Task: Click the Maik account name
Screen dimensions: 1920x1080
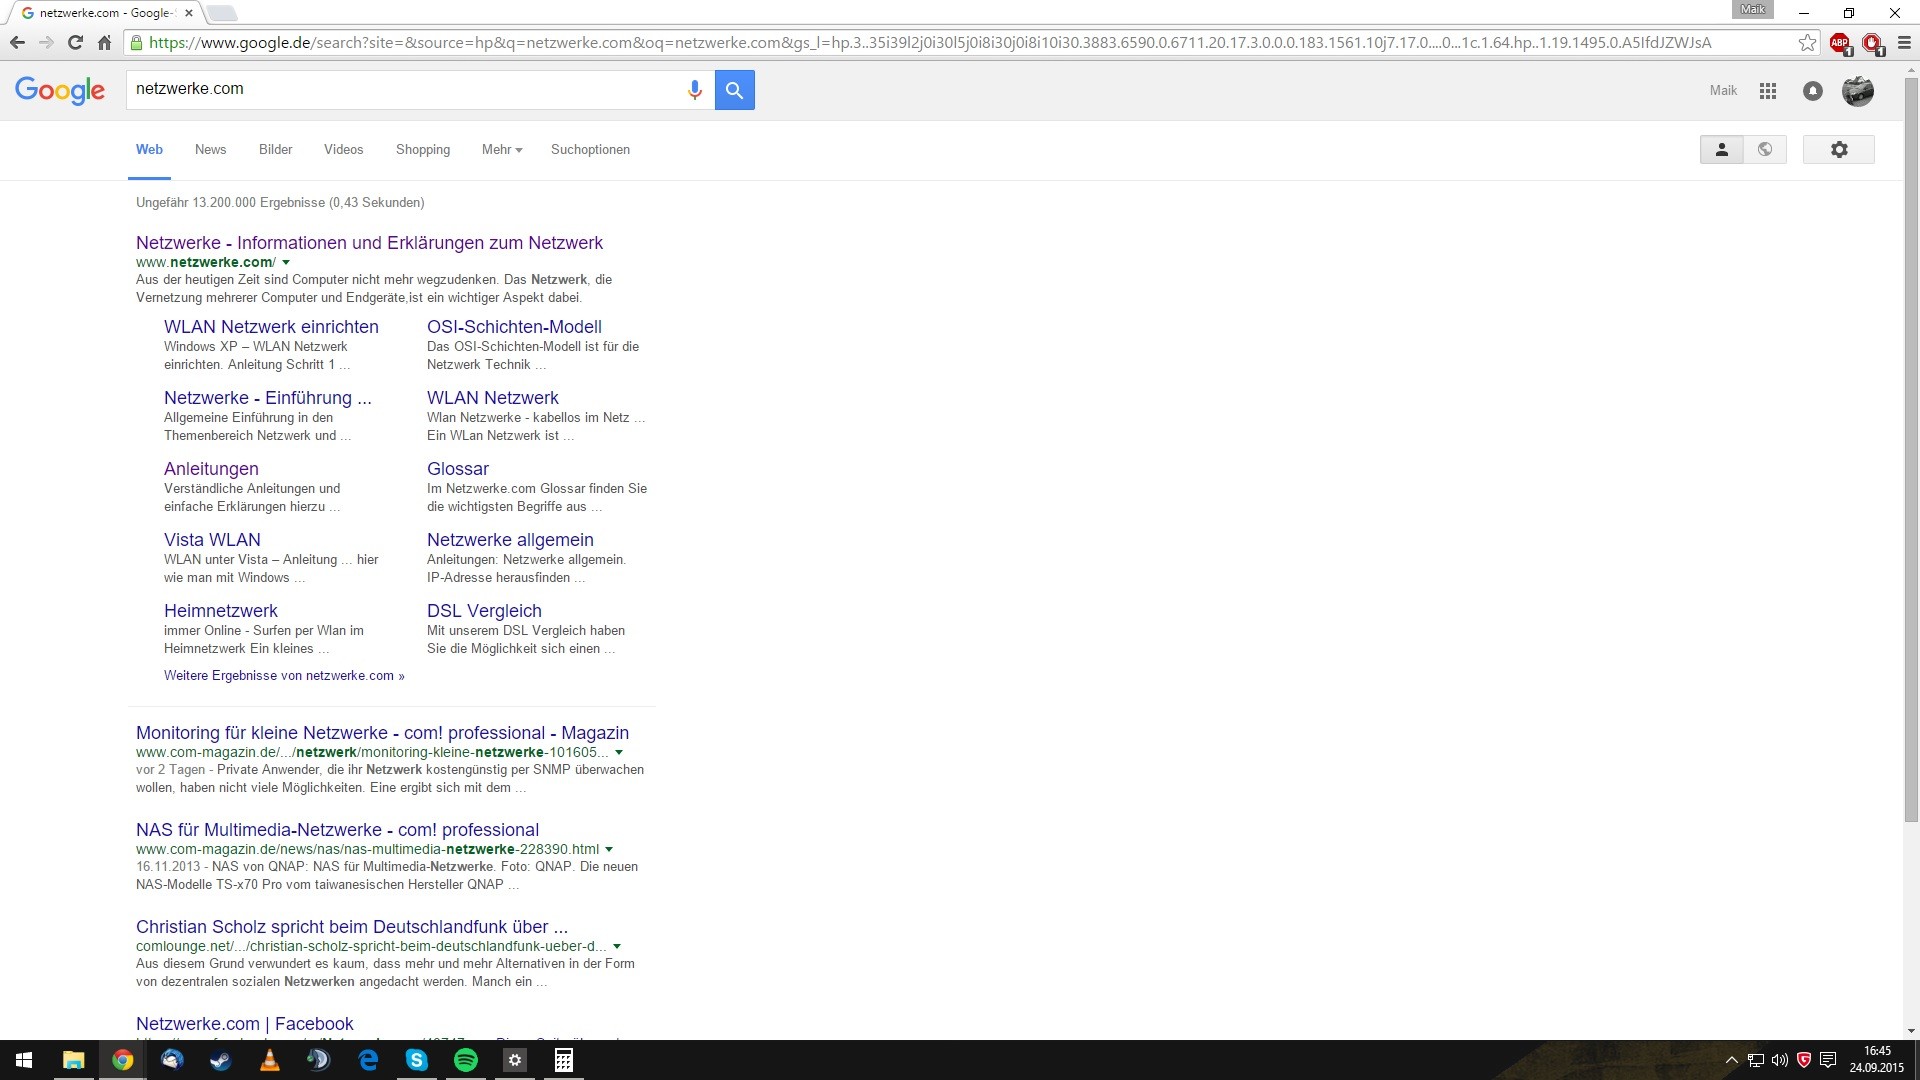Action: click(1723, 91)
